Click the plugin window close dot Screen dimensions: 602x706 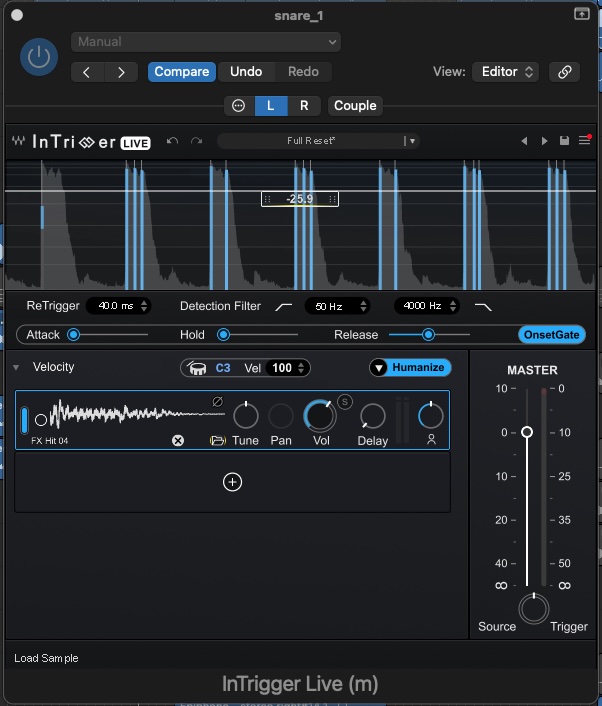tap(17, 15)
